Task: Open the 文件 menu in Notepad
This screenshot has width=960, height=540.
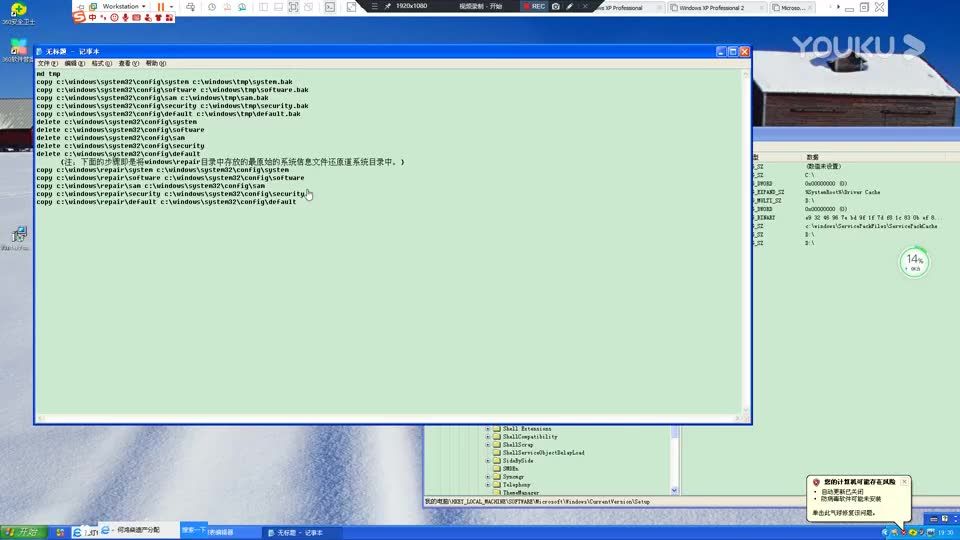Action: click(x=47, y=64)
